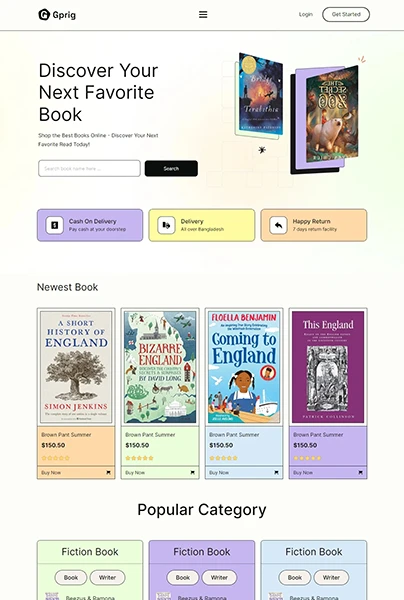Click the Happy Return arrow icon

[278, 225]
